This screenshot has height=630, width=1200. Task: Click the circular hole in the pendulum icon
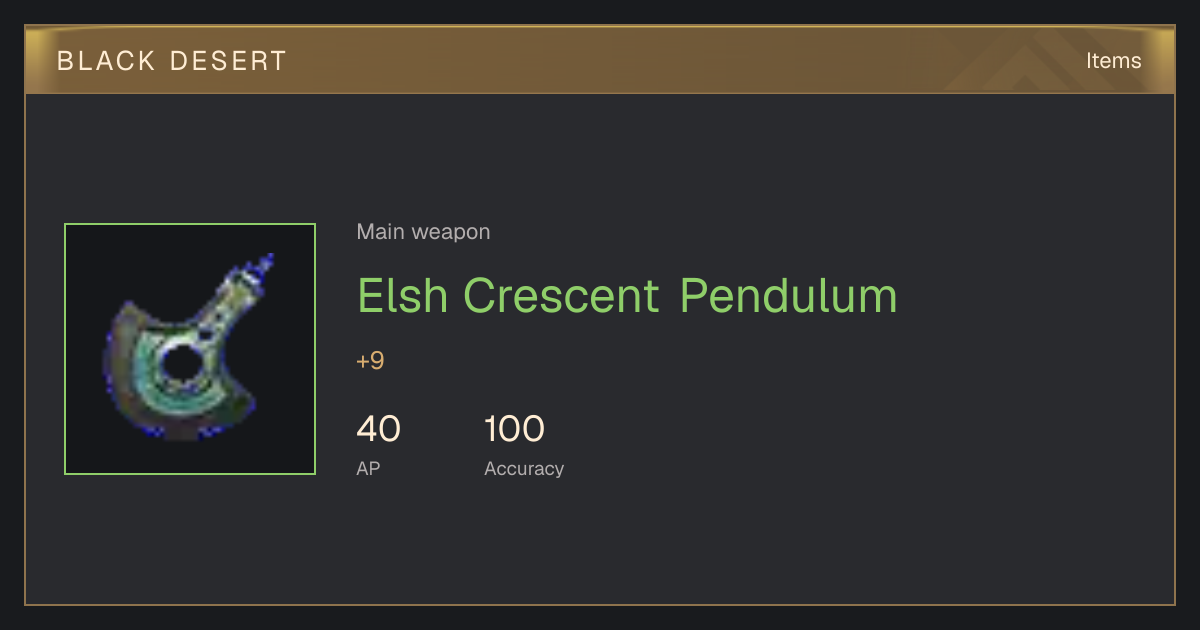click(x=182, y=363)
